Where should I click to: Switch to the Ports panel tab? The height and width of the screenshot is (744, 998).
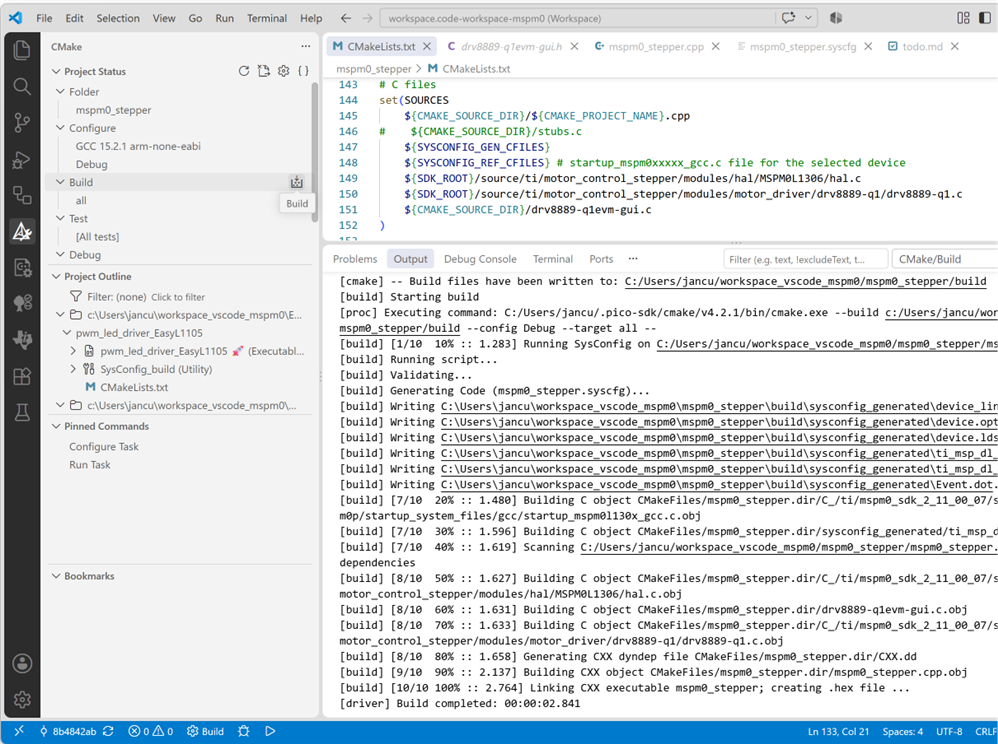[x=601, y=259]
